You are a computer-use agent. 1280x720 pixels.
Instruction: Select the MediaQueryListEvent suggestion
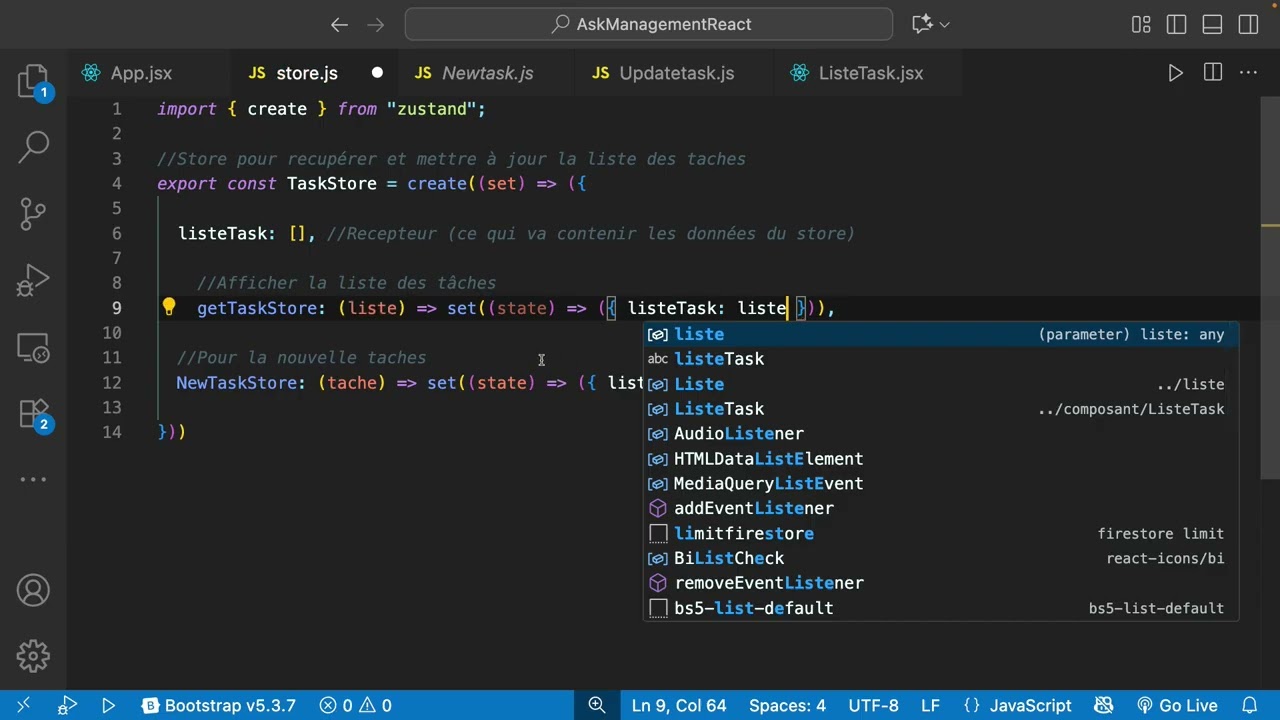(x=941, y=483)
